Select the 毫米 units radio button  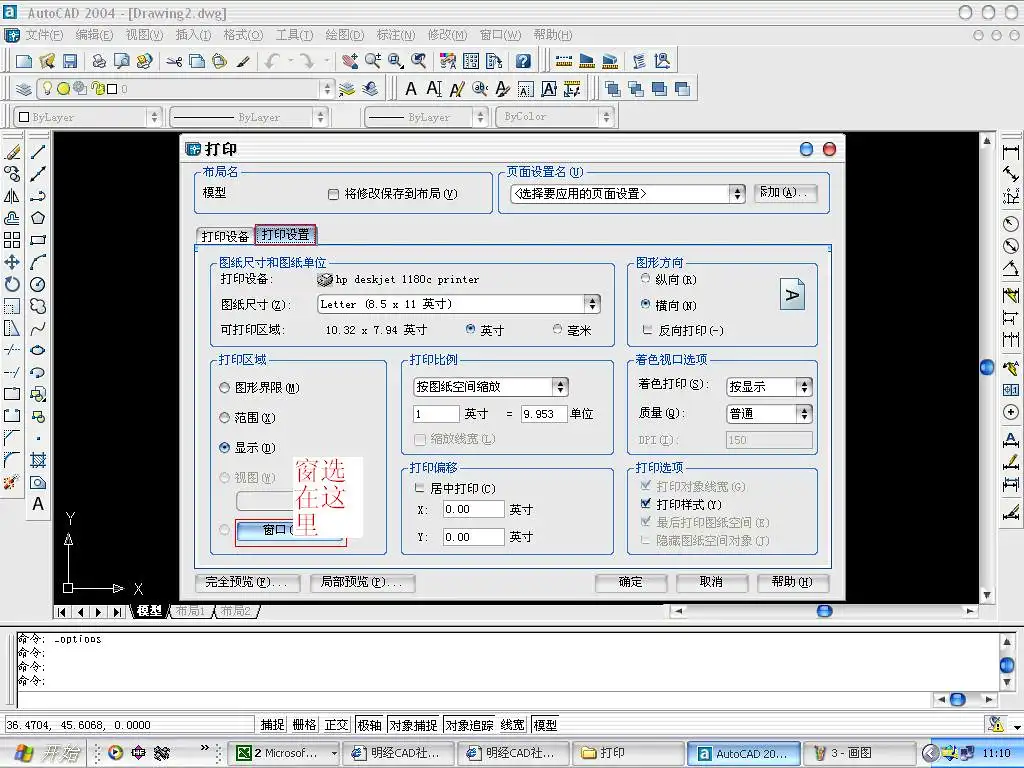[x=557, y=329]
